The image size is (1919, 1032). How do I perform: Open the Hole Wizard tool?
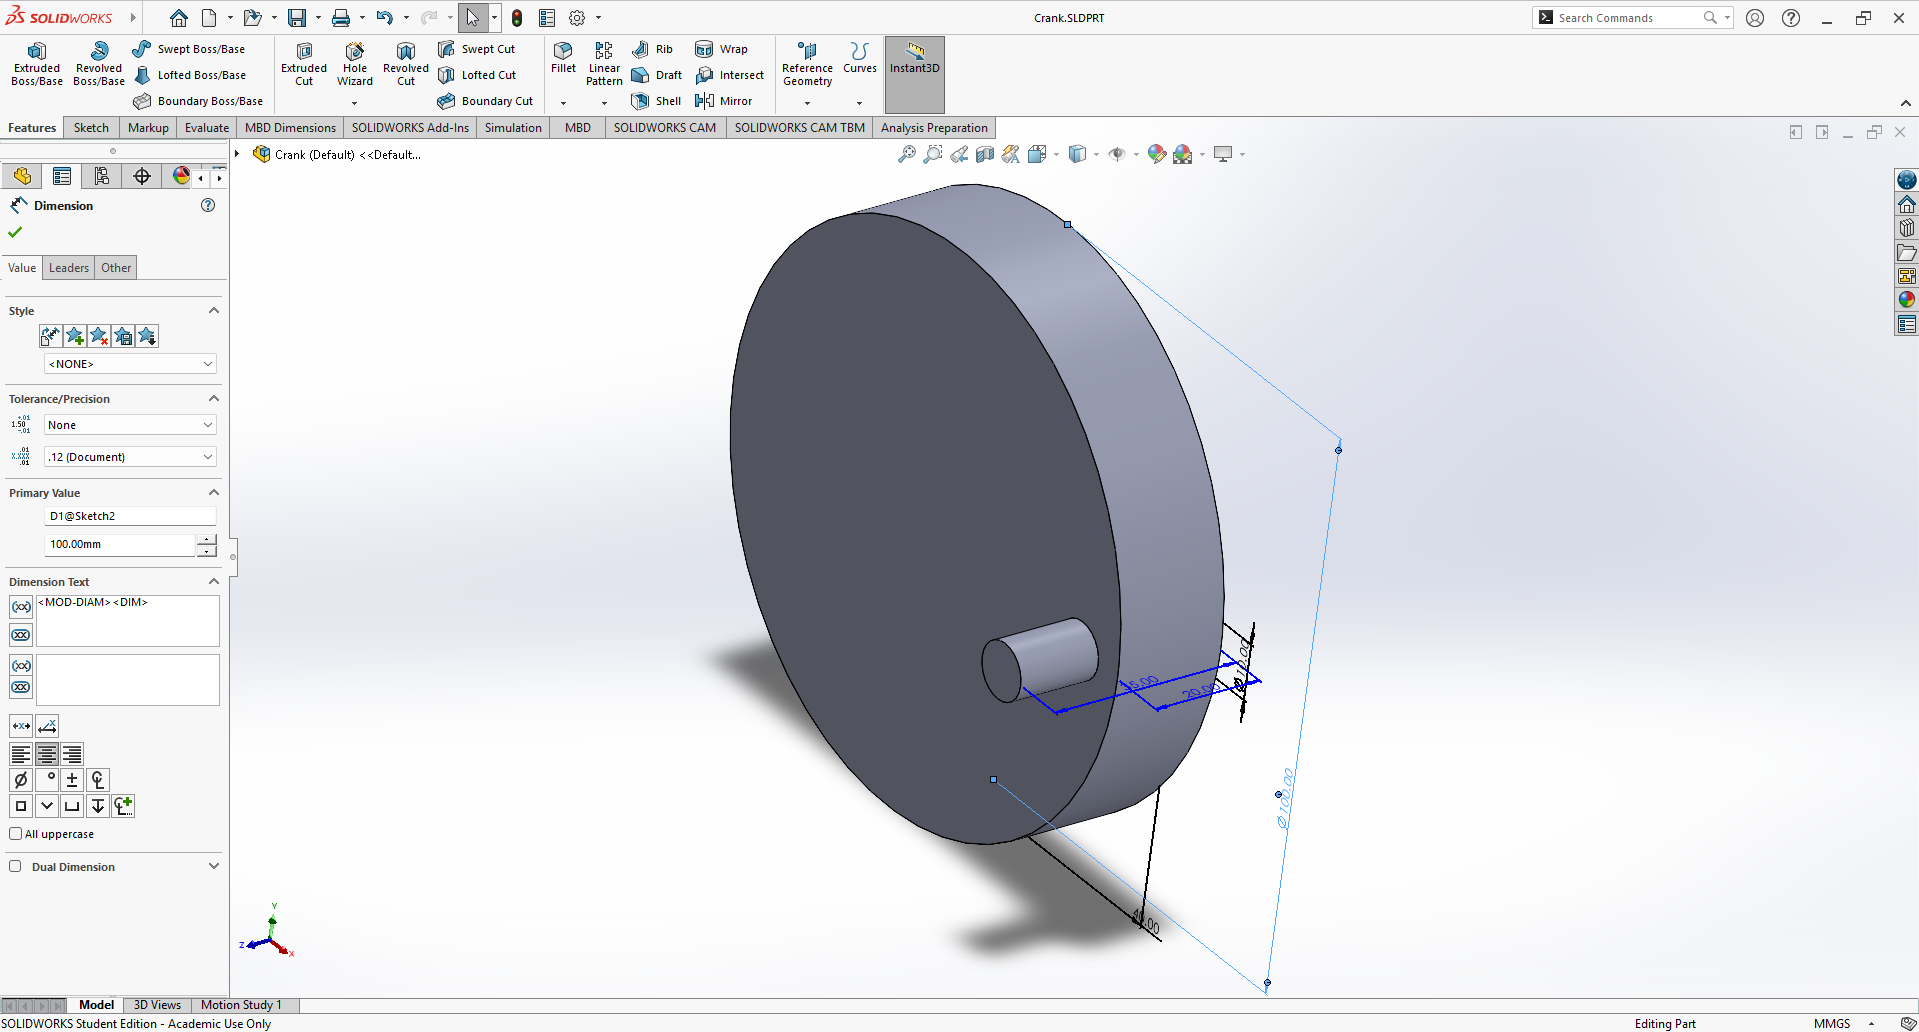pos(355,64)
